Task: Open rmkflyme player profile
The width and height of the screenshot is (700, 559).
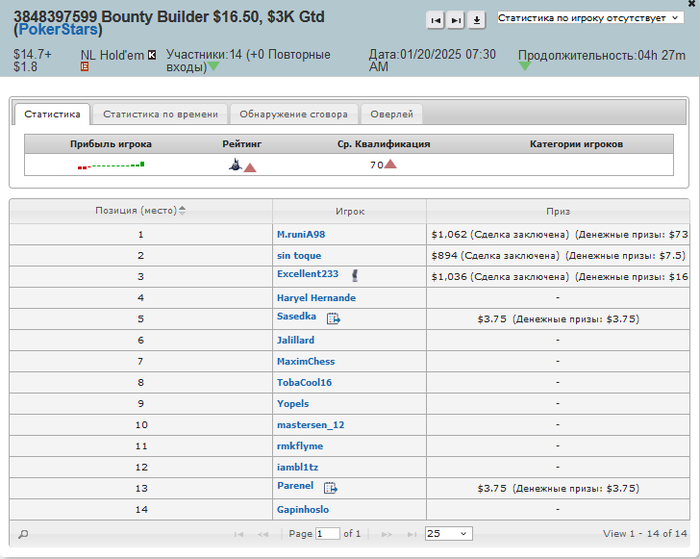Action: tap(300, 446)
